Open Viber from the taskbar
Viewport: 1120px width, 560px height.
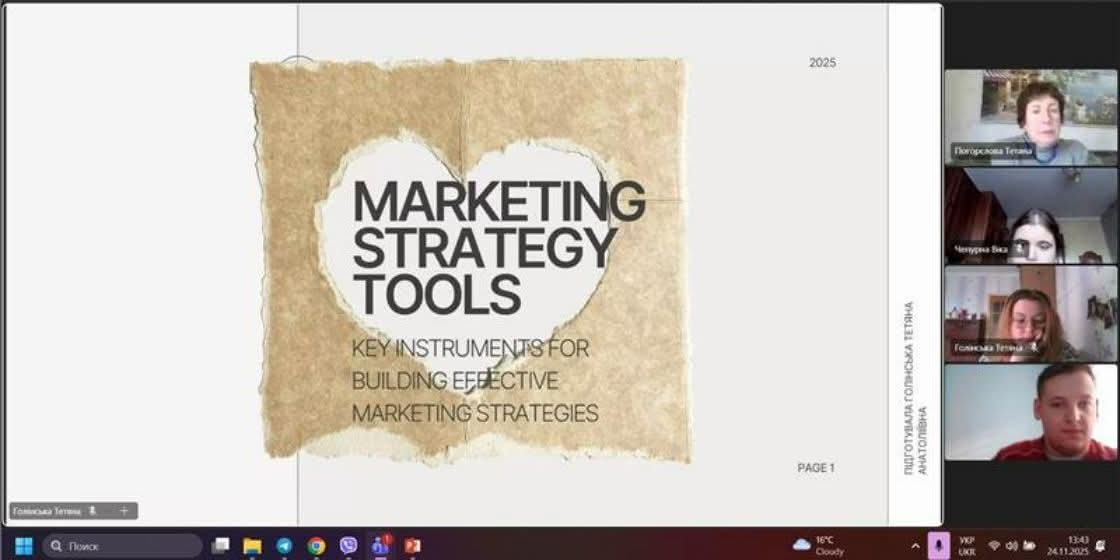(348, 546)
